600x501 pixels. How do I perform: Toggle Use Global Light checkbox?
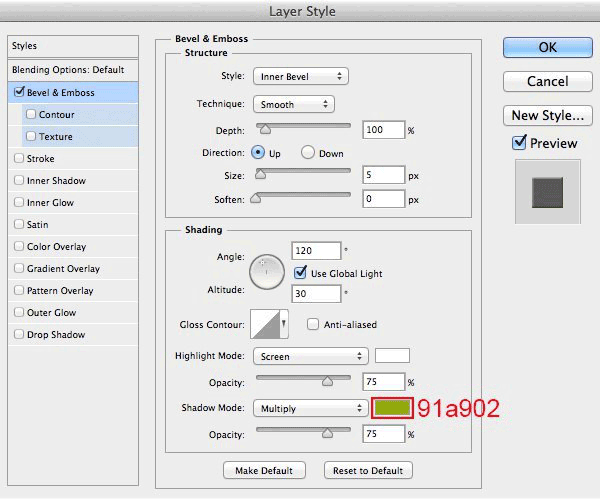click(x=300, y=273)
